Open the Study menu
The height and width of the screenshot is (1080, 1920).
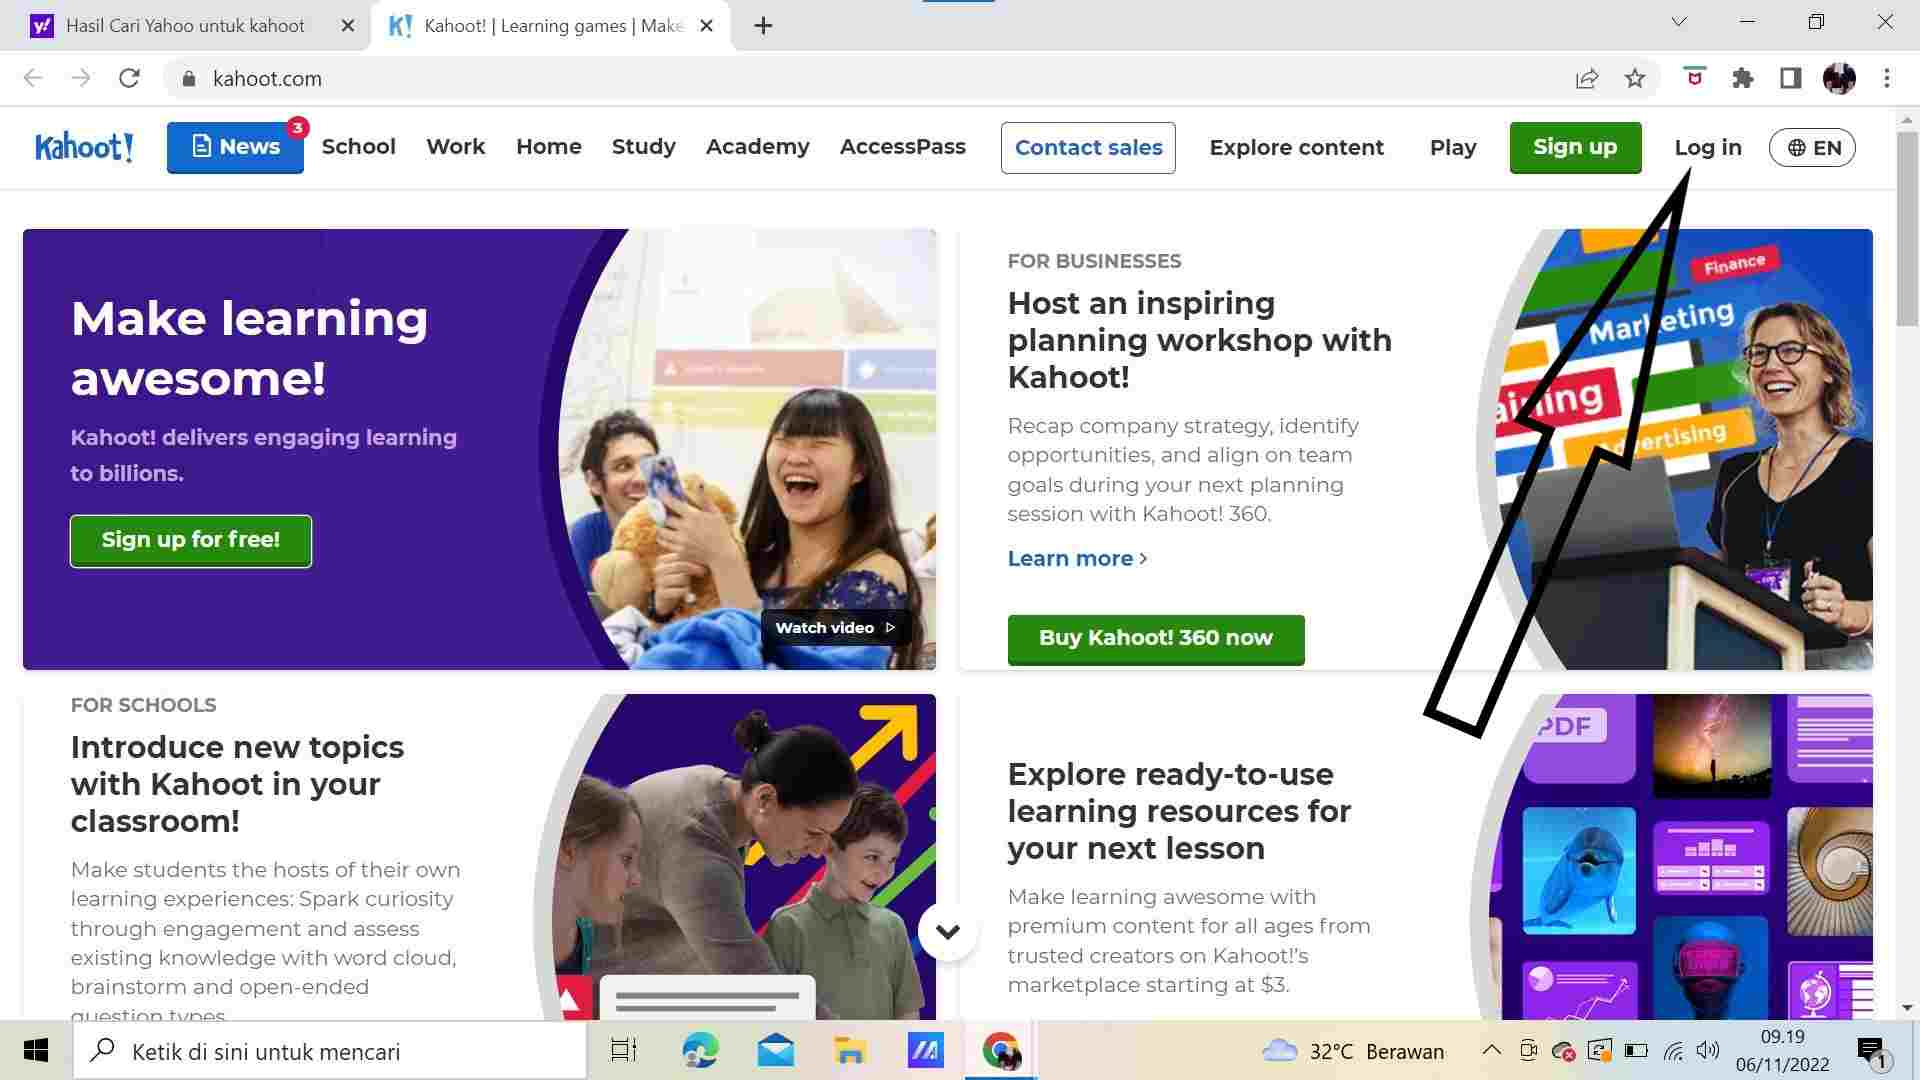pos(644,147)
